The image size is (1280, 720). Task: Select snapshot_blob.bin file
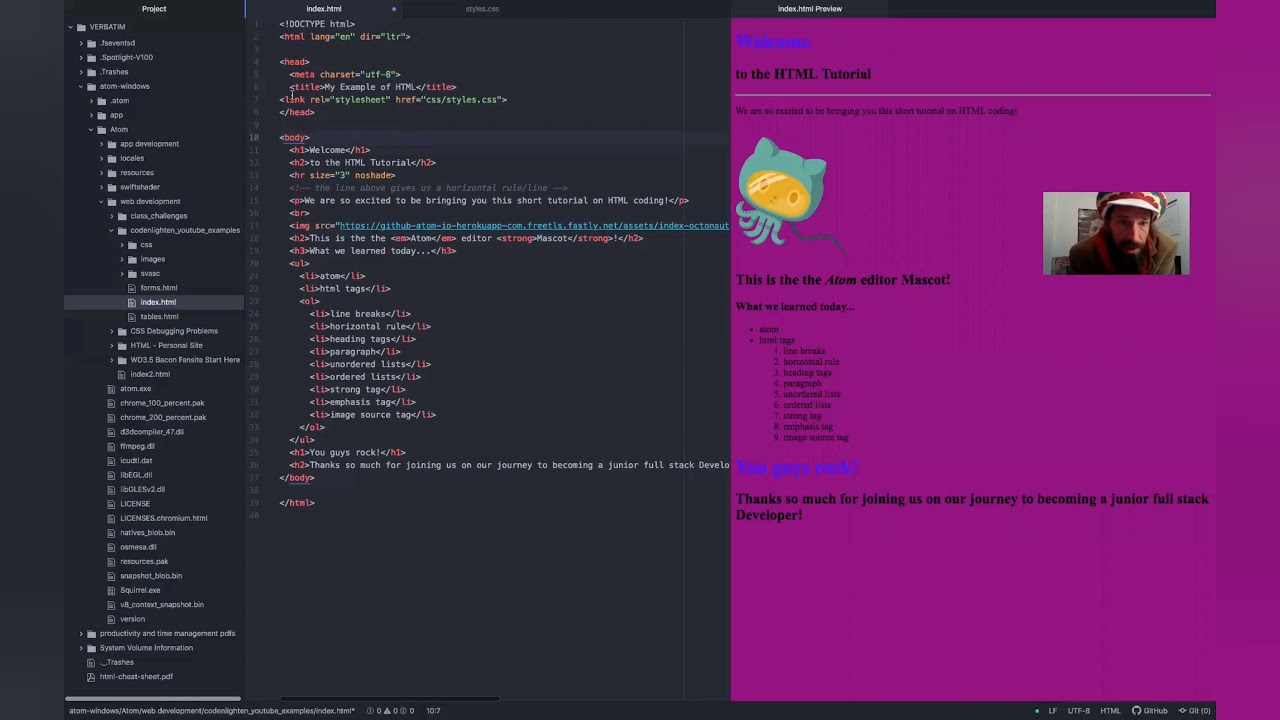[151, 576]
